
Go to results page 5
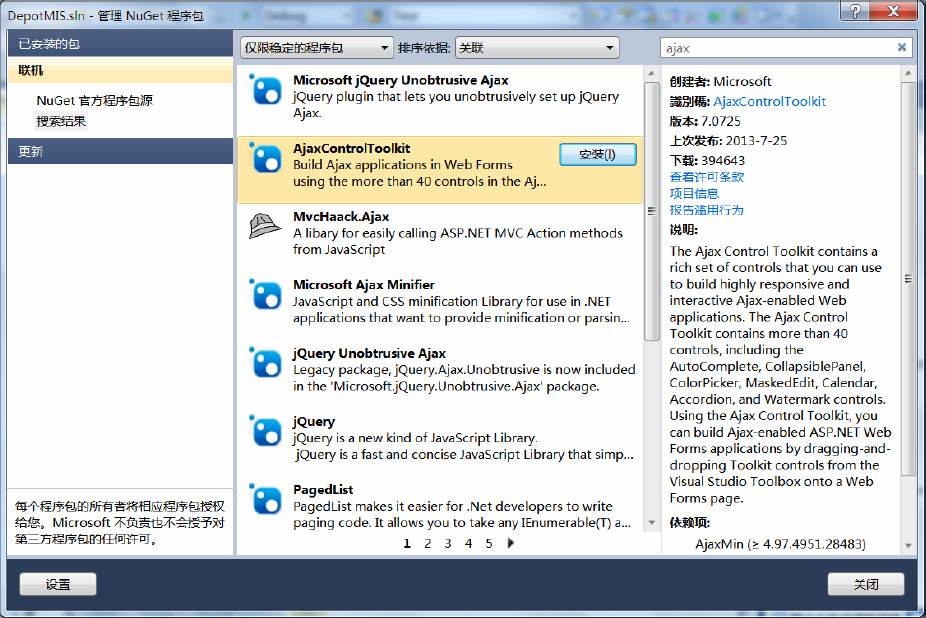click(x=489, y=543)
